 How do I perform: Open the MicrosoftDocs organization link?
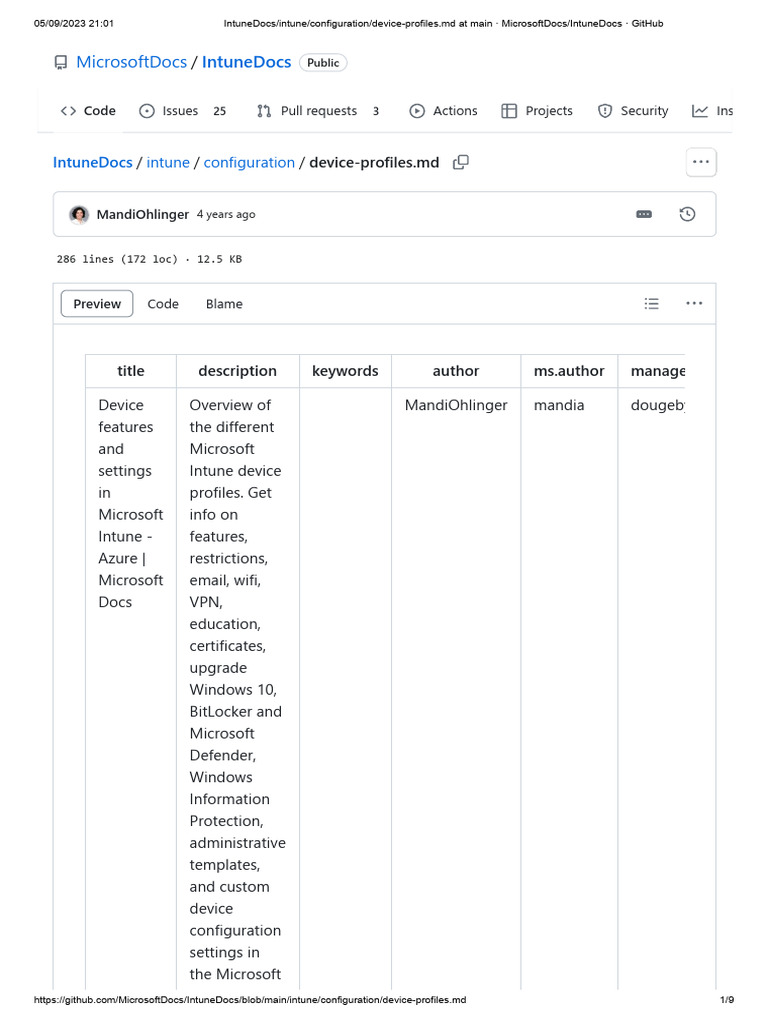click(131, 62)
